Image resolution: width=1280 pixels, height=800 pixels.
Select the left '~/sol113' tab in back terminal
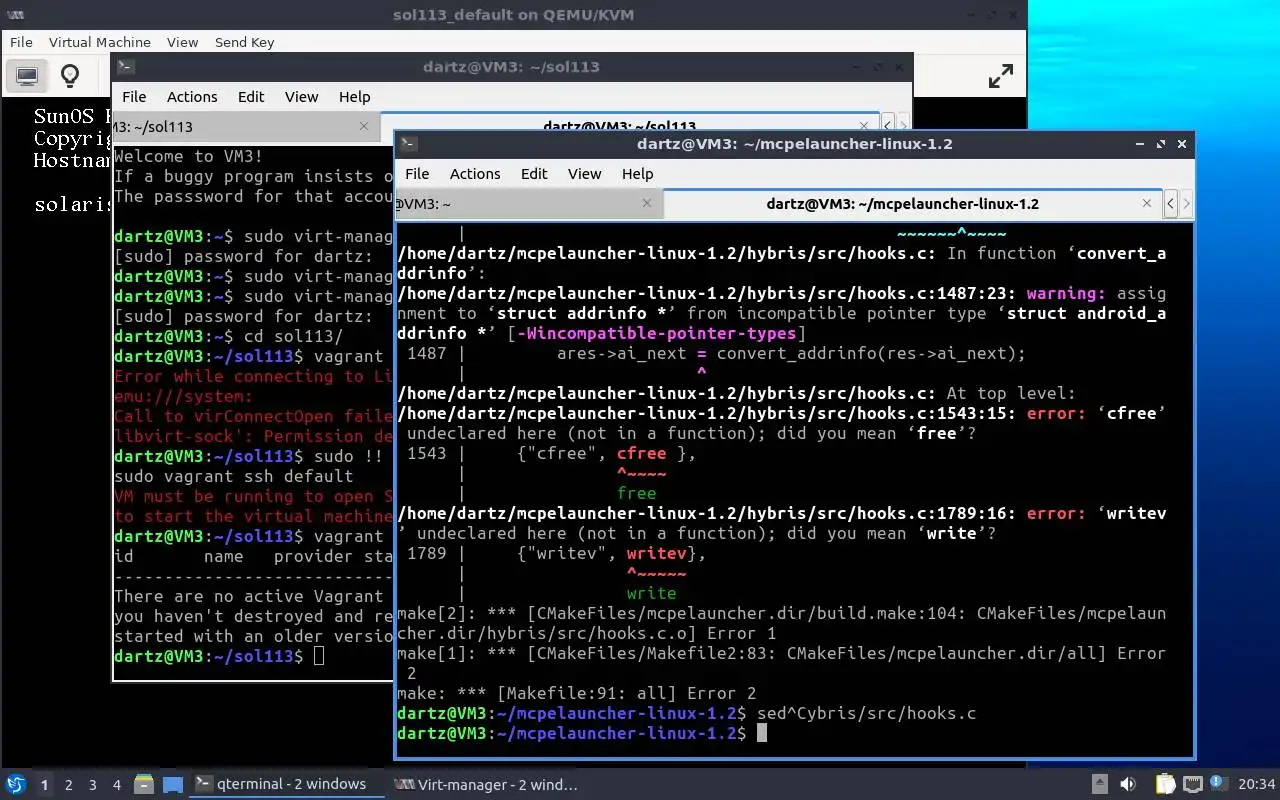click(245, 126)
